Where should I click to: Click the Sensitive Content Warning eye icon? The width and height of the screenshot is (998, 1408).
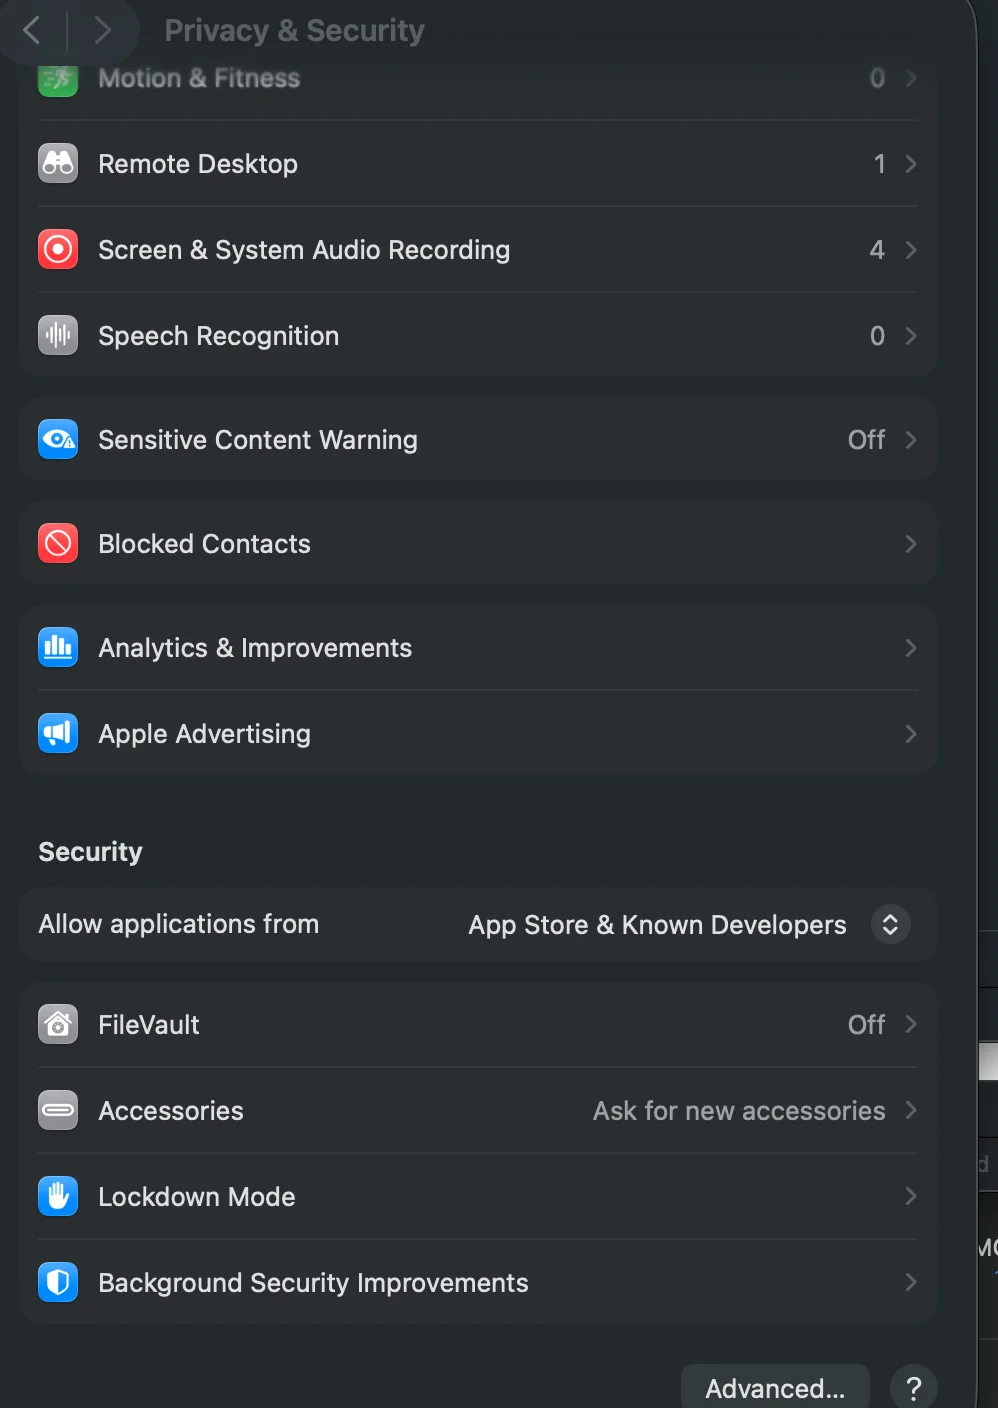[x=58, y=439]
